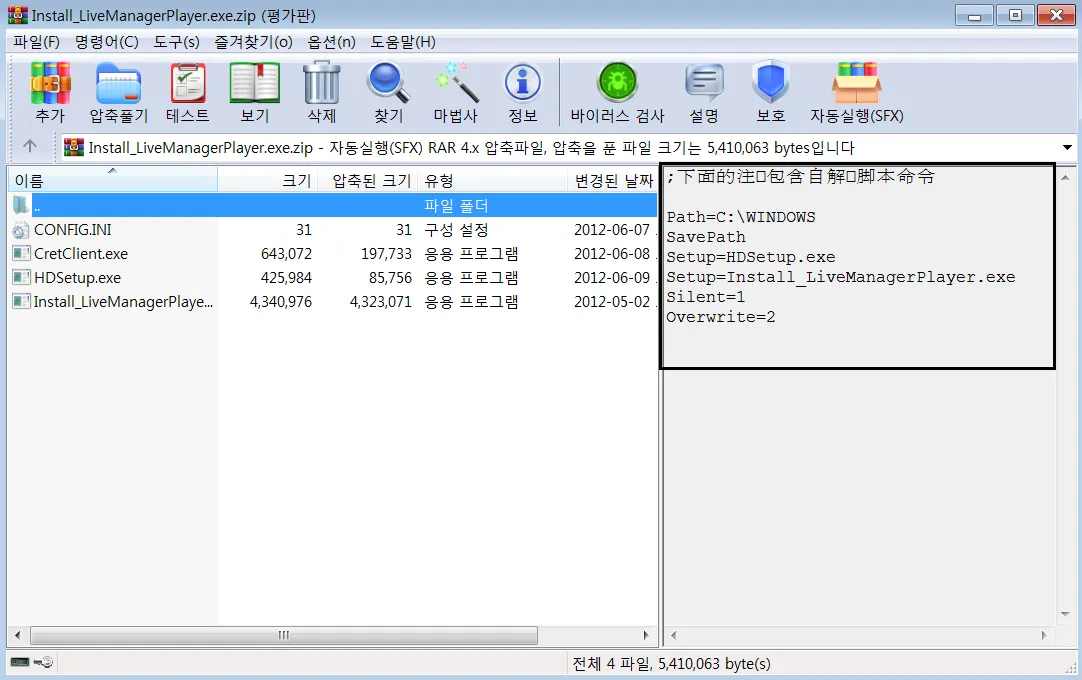Open the 즐겨찾기(o) menu
Screen dimensions: 1082x680
coord(253,42)
